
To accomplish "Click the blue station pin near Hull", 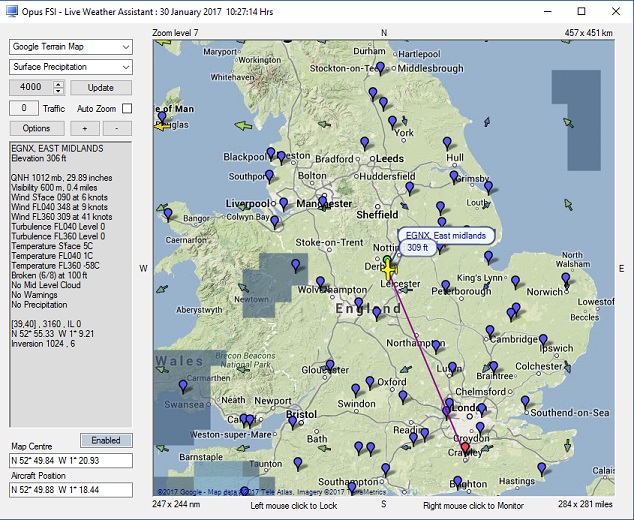I will 447,143.
